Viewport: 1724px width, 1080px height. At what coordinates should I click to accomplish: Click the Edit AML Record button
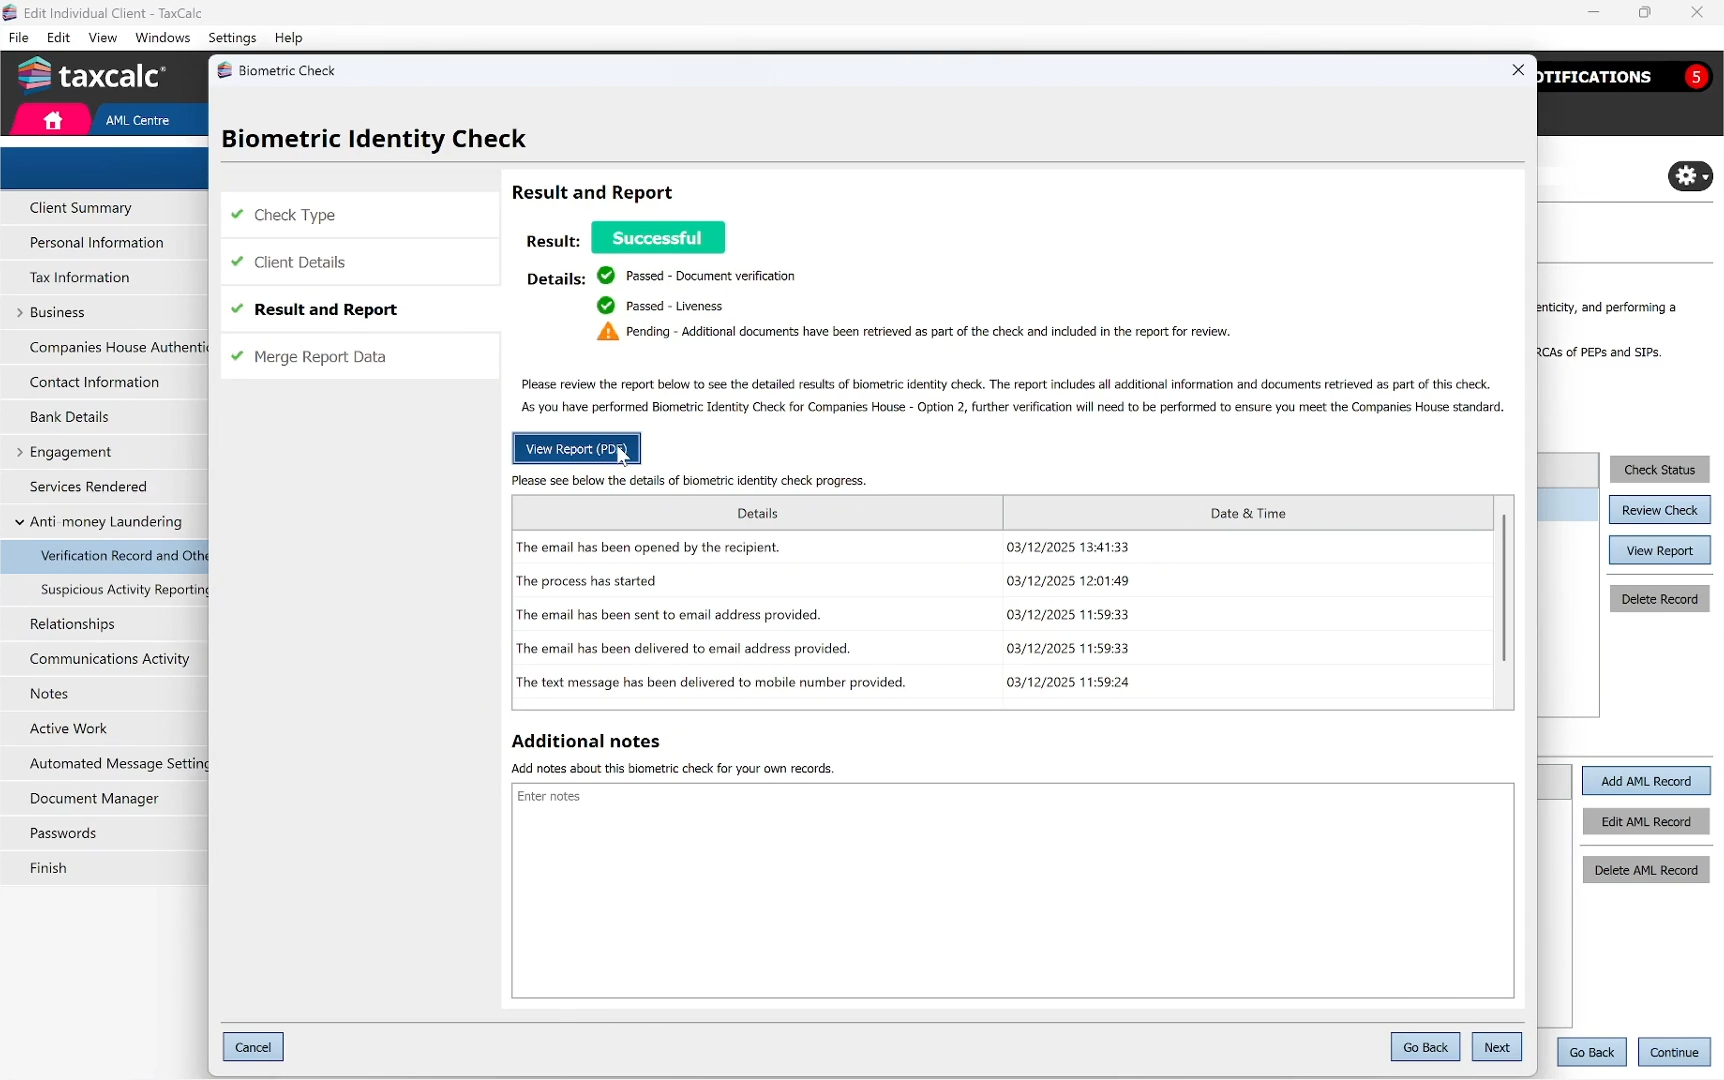(x=1646, y=822)
